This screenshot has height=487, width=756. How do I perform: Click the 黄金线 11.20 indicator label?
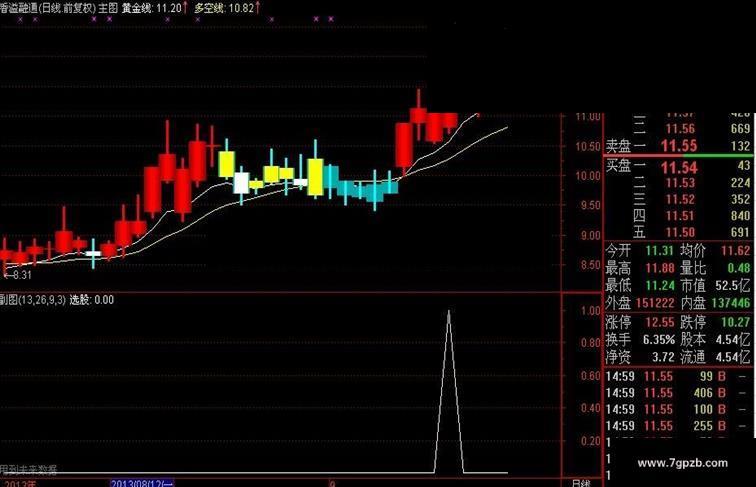pos(154,8)
